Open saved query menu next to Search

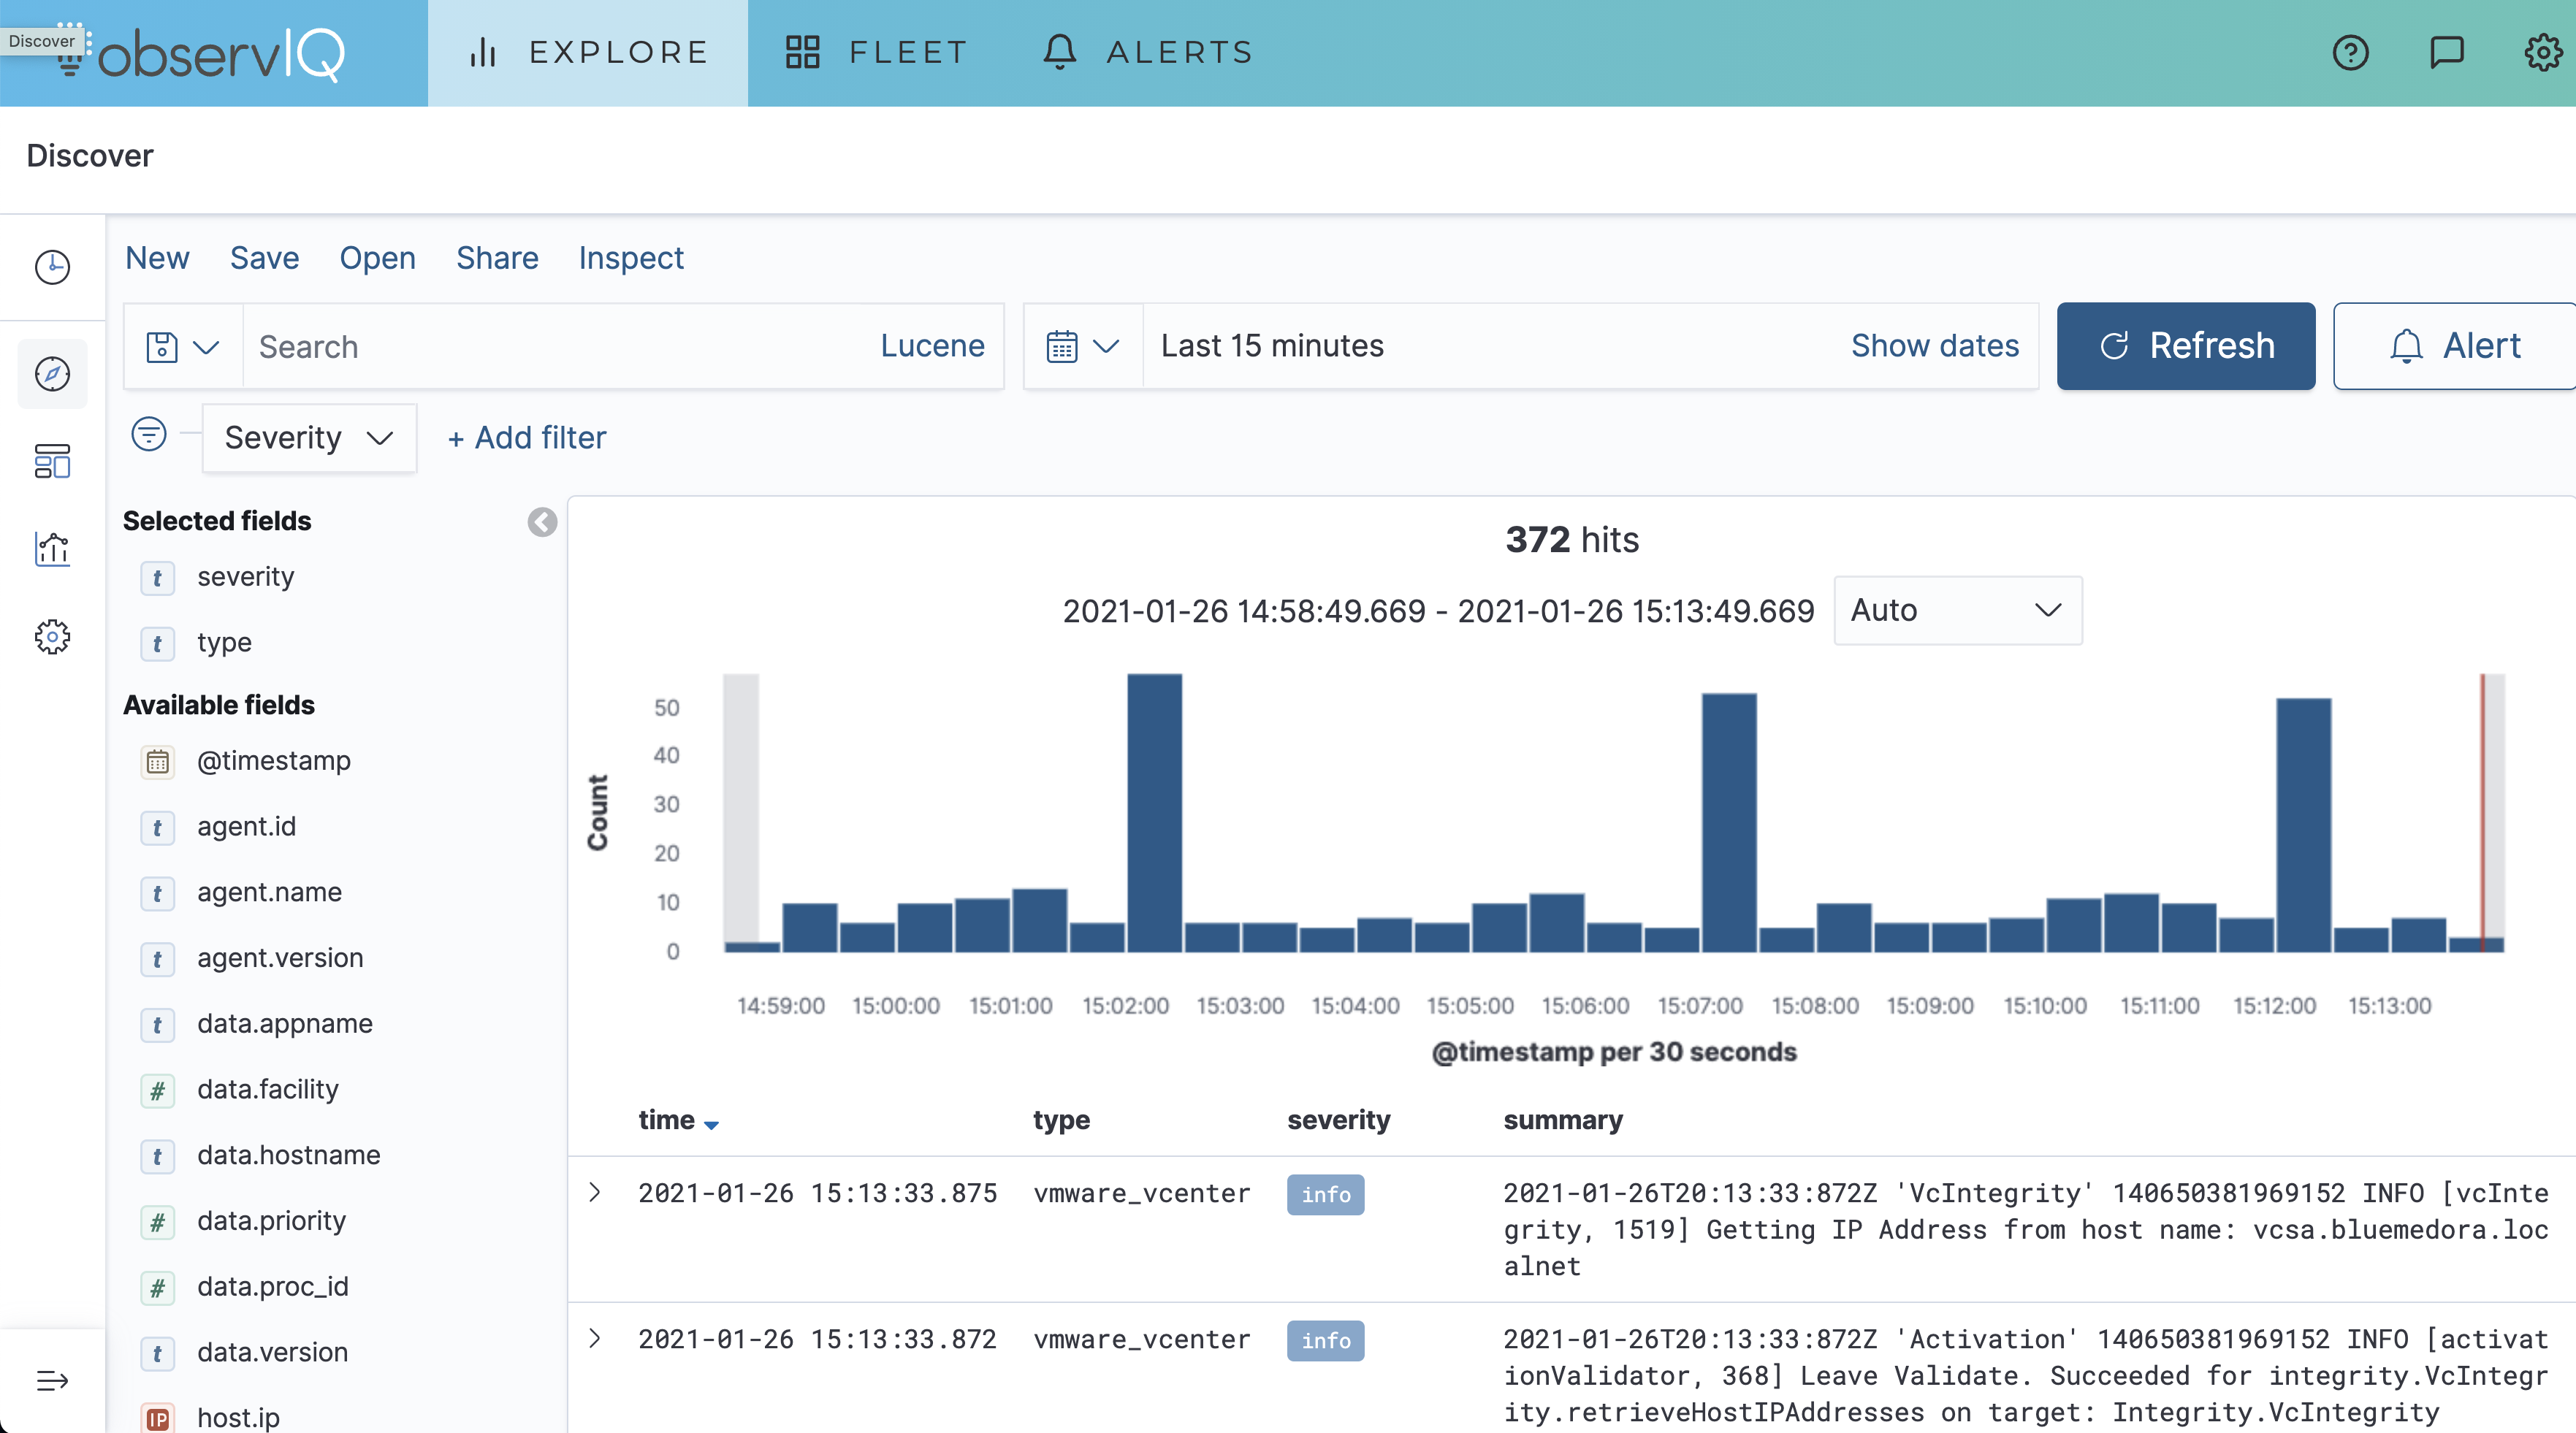pos(182,347)
